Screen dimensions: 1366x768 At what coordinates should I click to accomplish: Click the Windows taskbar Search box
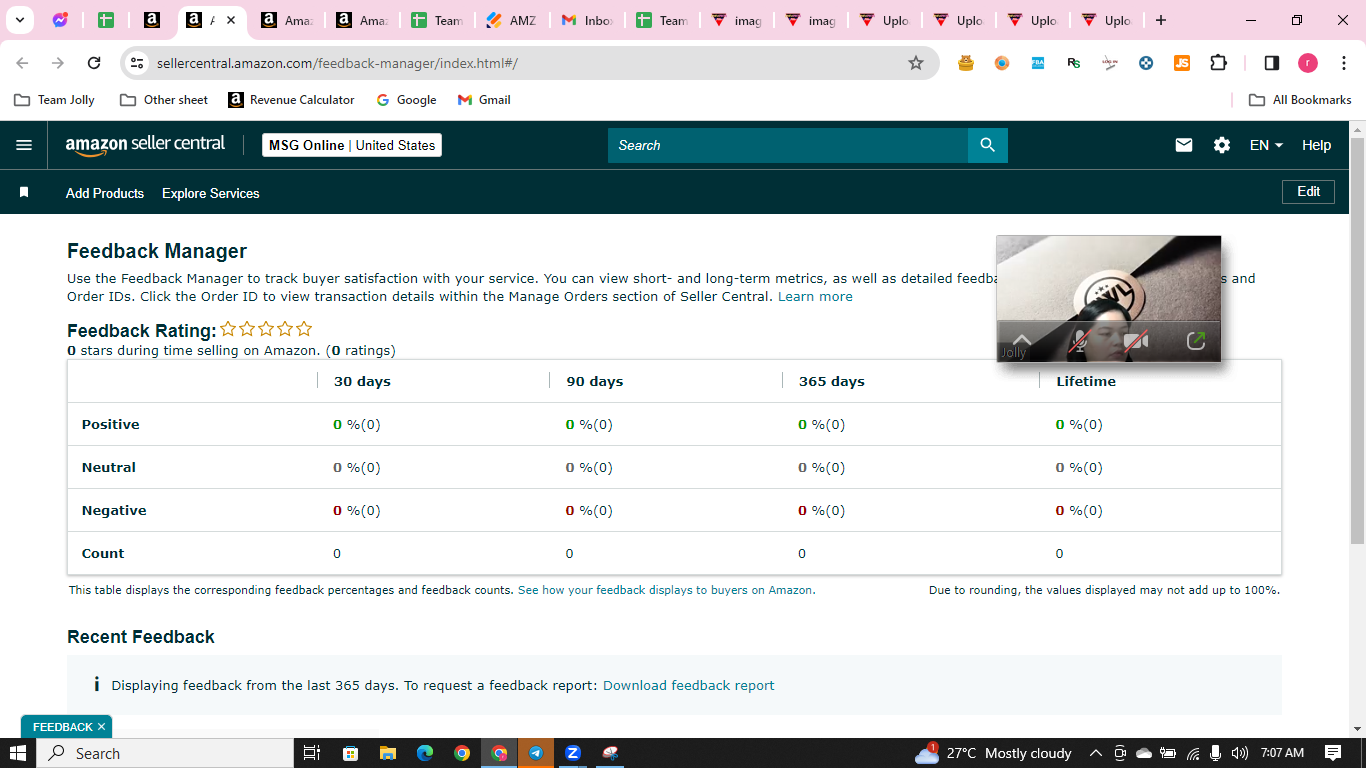point(165,753)
